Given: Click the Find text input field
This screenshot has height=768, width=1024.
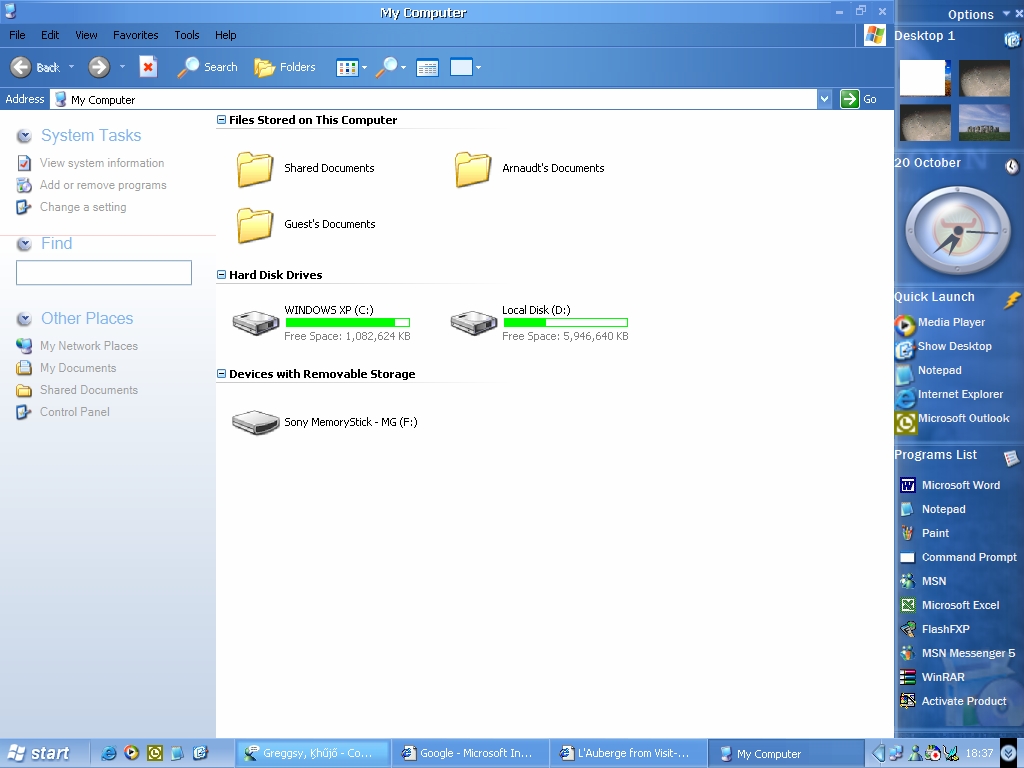Looking at the screenshot, I should [104, 273].
